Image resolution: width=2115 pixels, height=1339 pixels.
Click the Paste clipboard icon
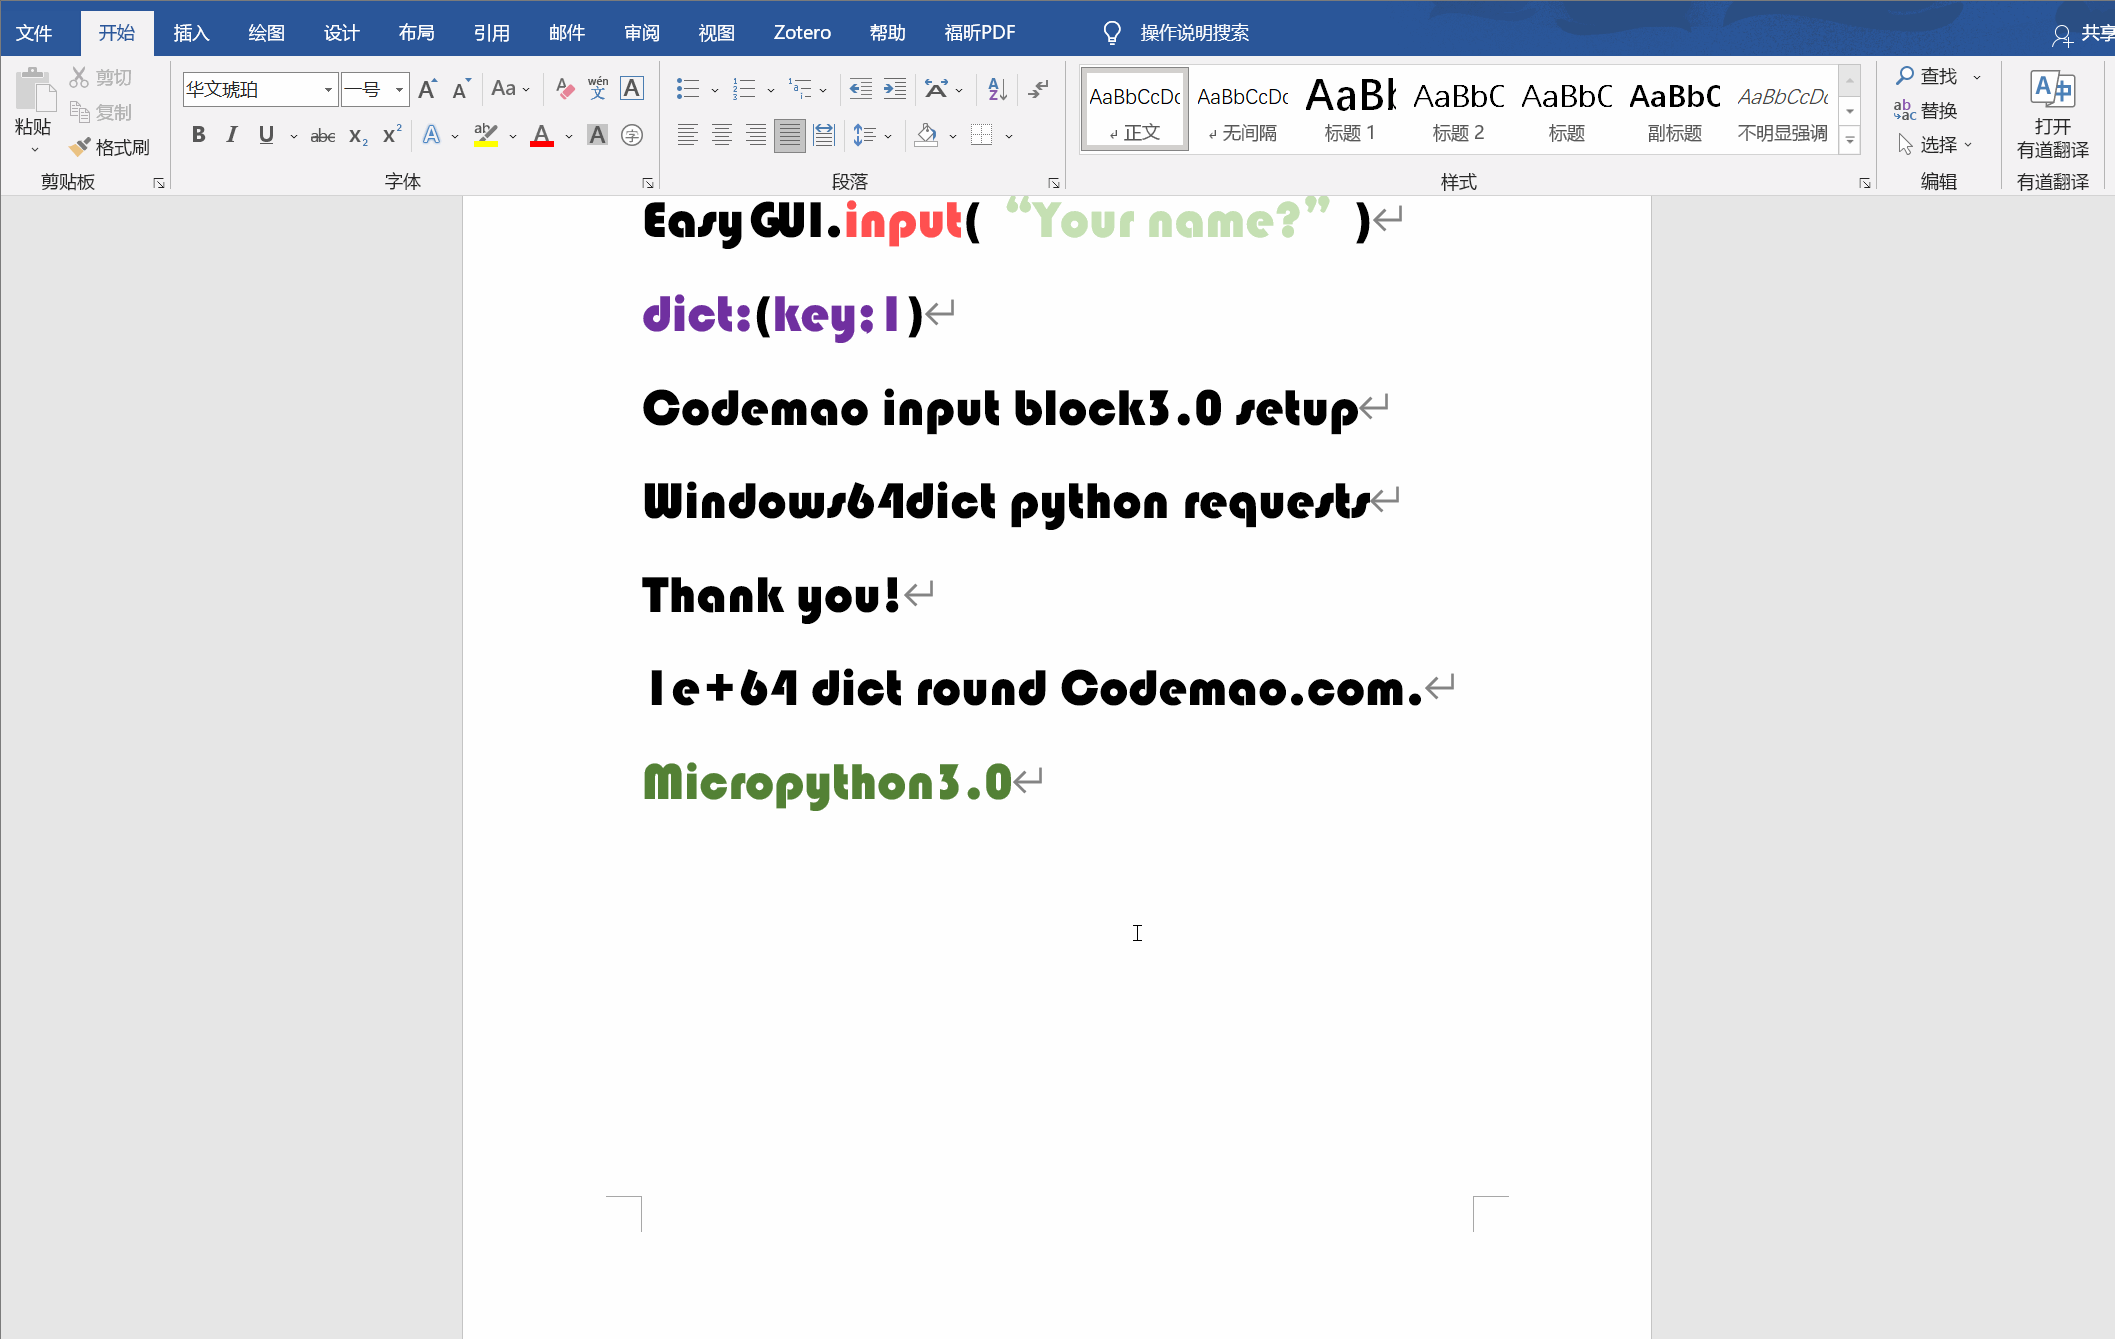(34, 91)
